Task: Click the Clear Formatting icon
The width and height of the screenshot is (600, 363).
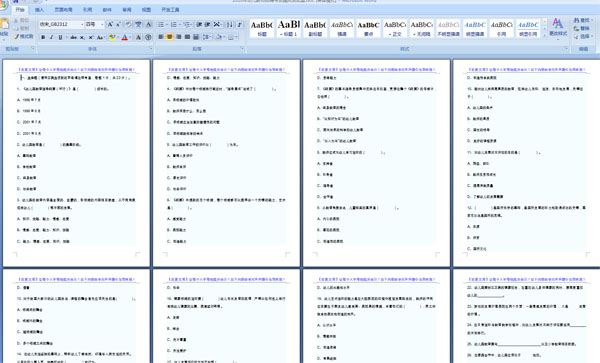Action: pos(128,24)
